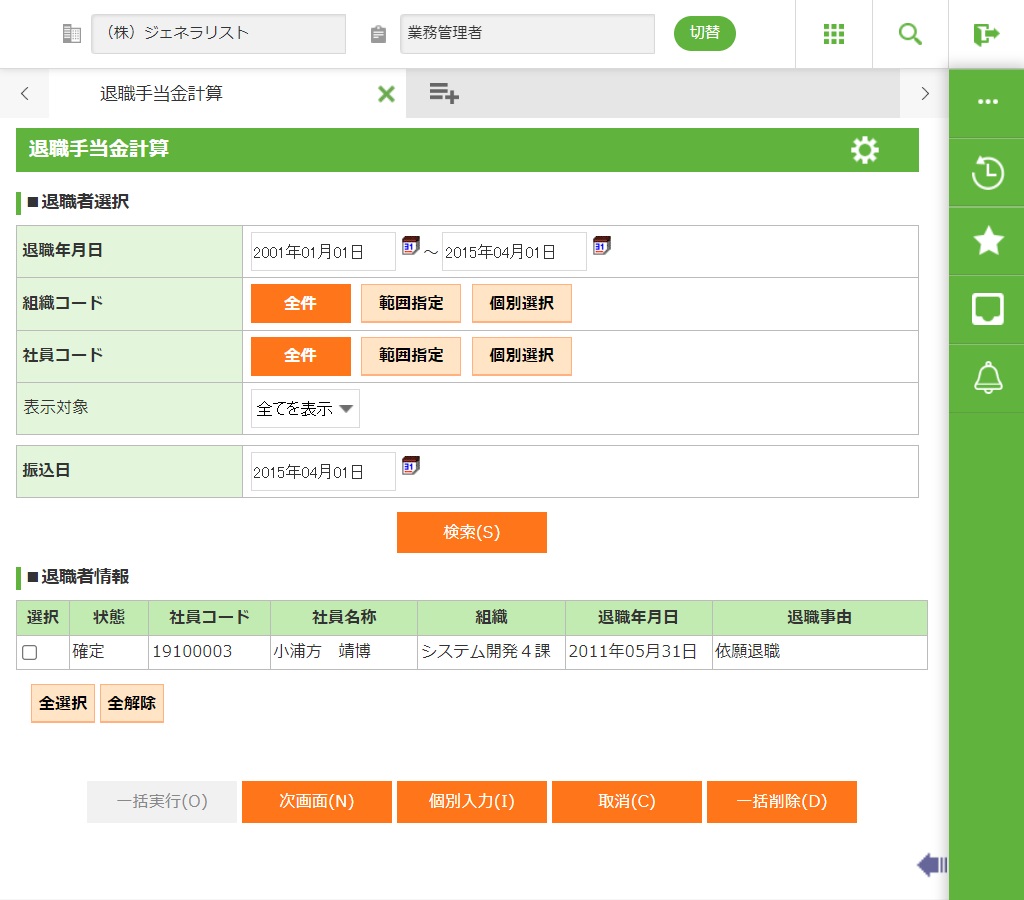Click the search magnifier icon
Screen dimensions: 1024x900
[910, 34]
